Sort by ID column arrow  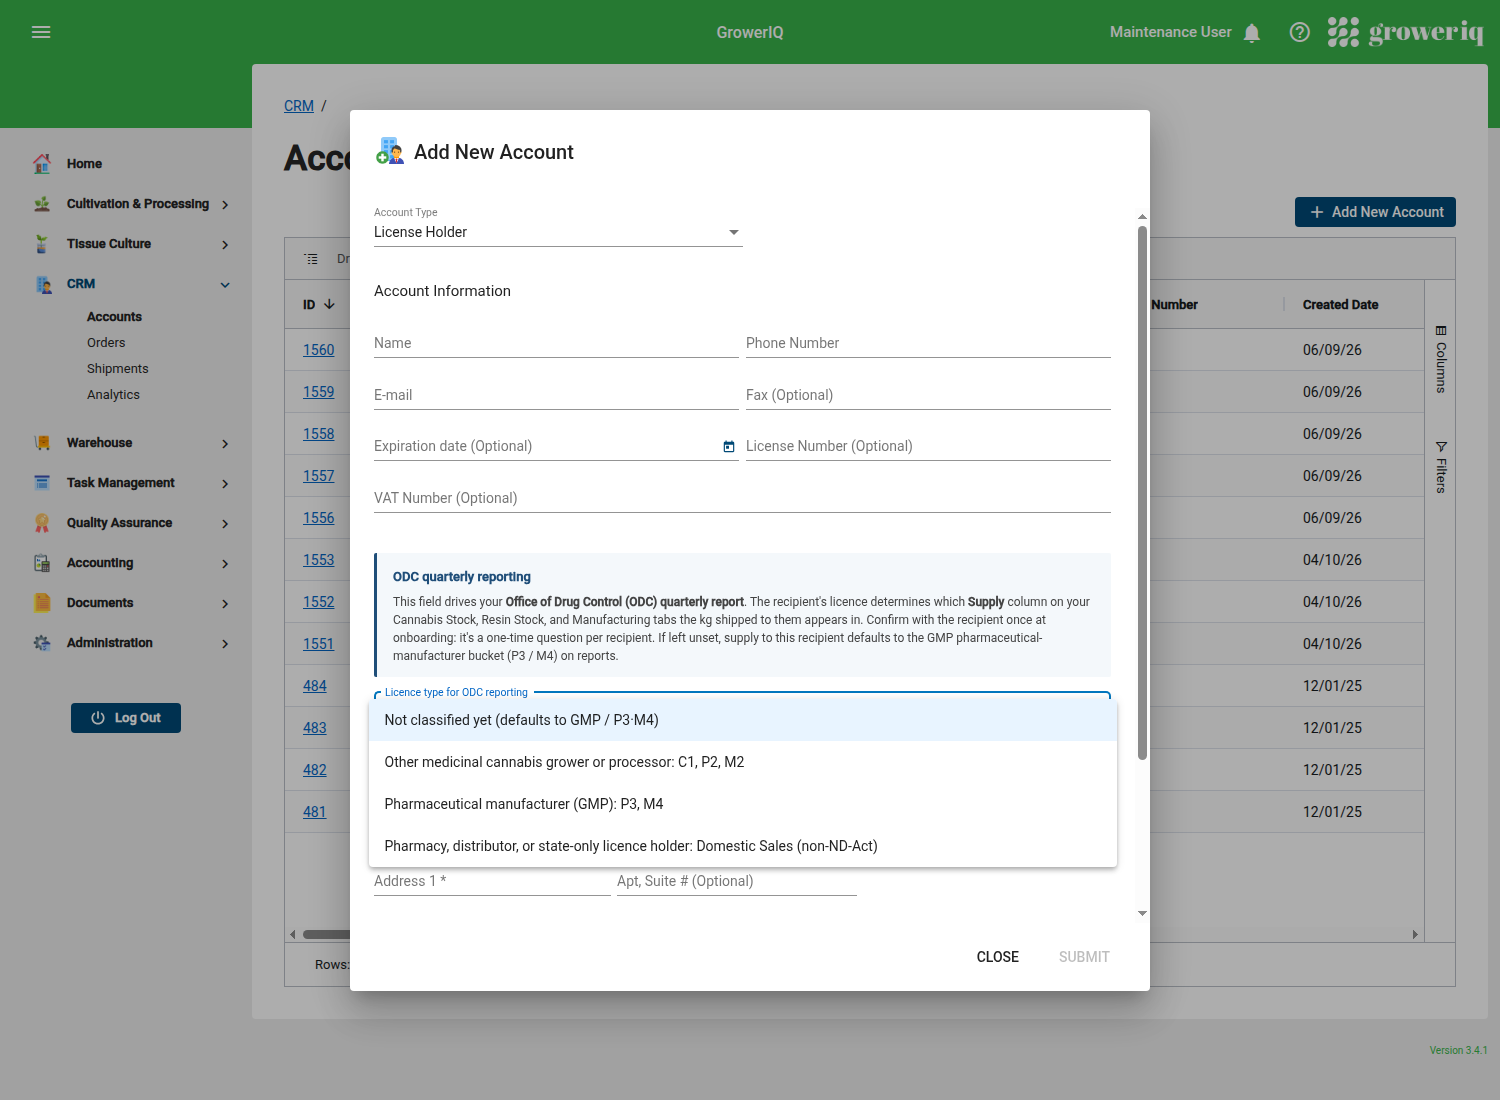[x=329, y=304]
